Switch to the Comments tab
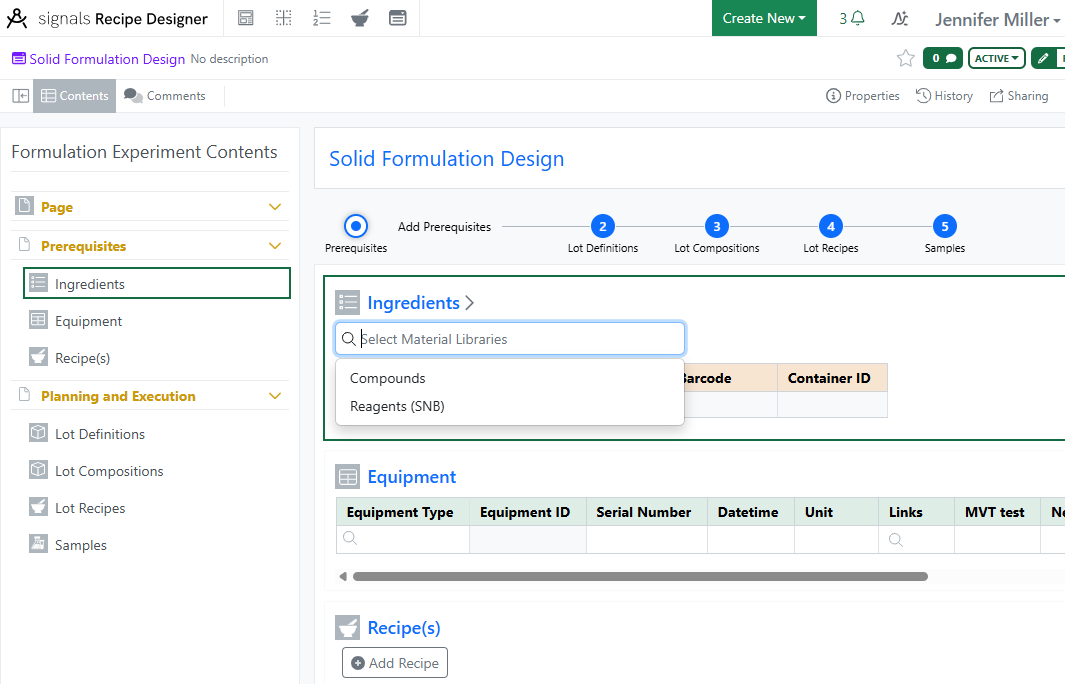 pos(164,96)
